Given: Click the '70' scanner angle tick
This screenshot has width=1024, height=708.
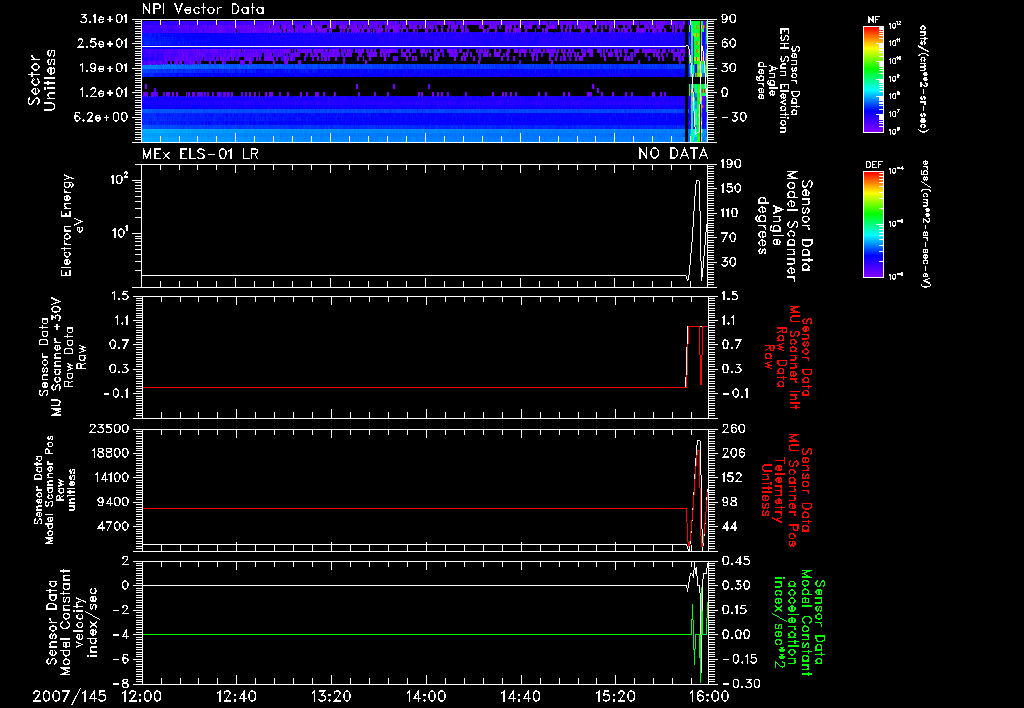Looking at the screenshot, I should click(728, 238).
